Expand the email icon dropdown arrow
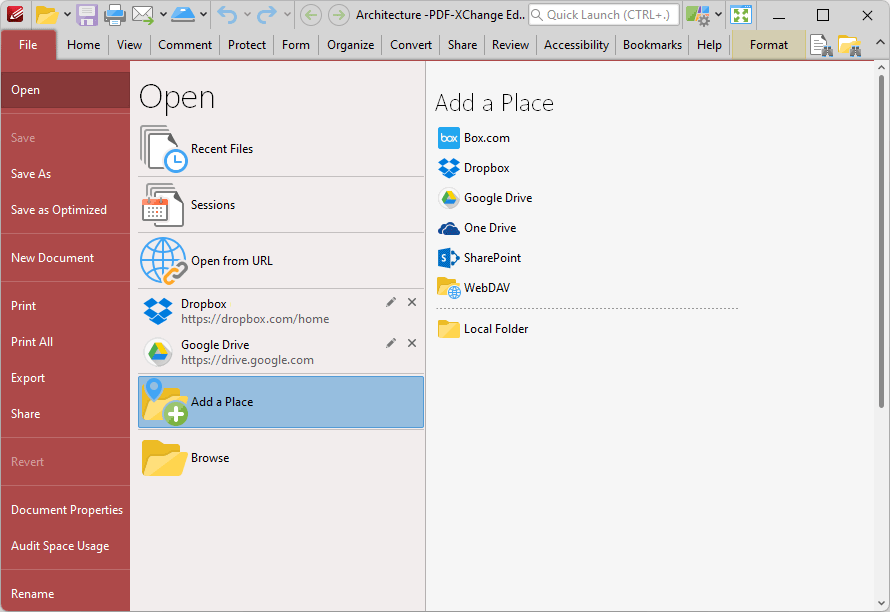Image resolution: width=890 pixels, height=612 pixels. coord(163,15)
